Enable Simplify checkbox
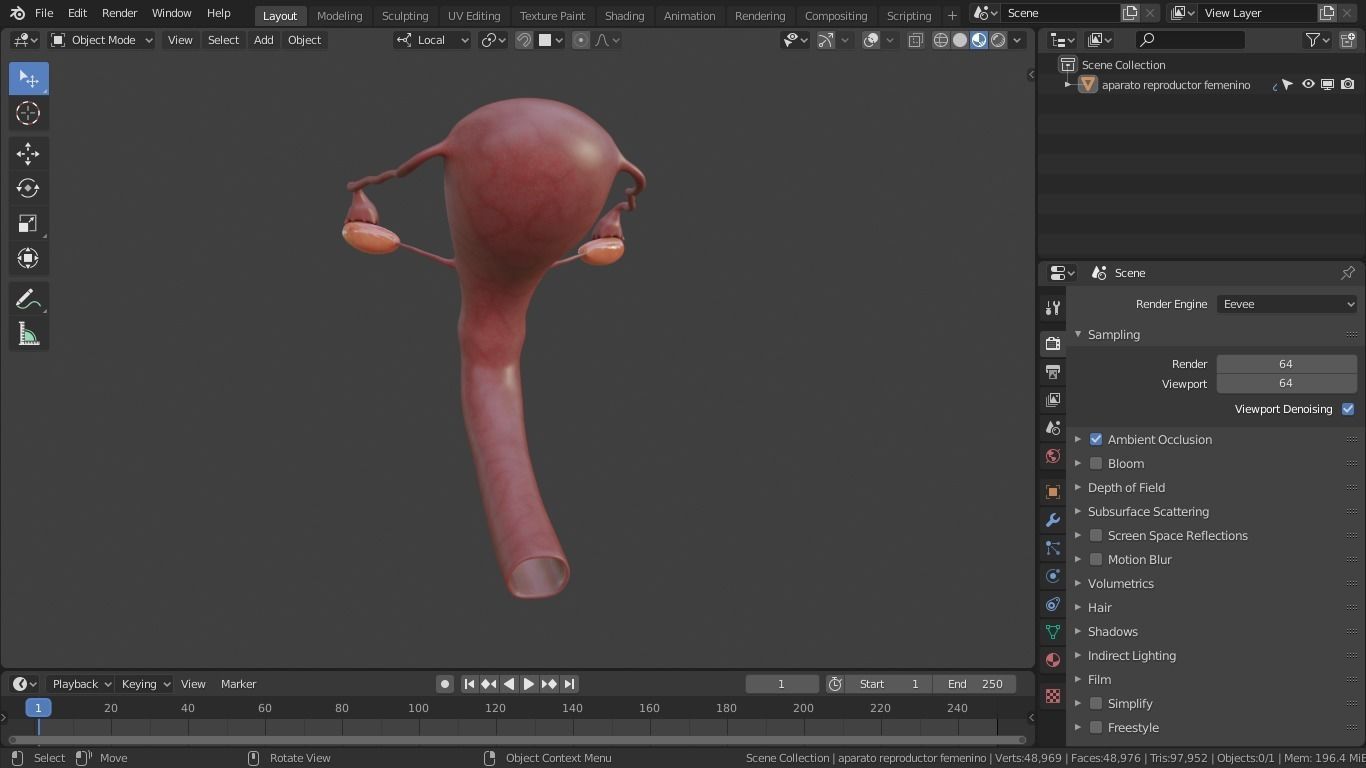1366x768 pixels. coord(1096,703)
